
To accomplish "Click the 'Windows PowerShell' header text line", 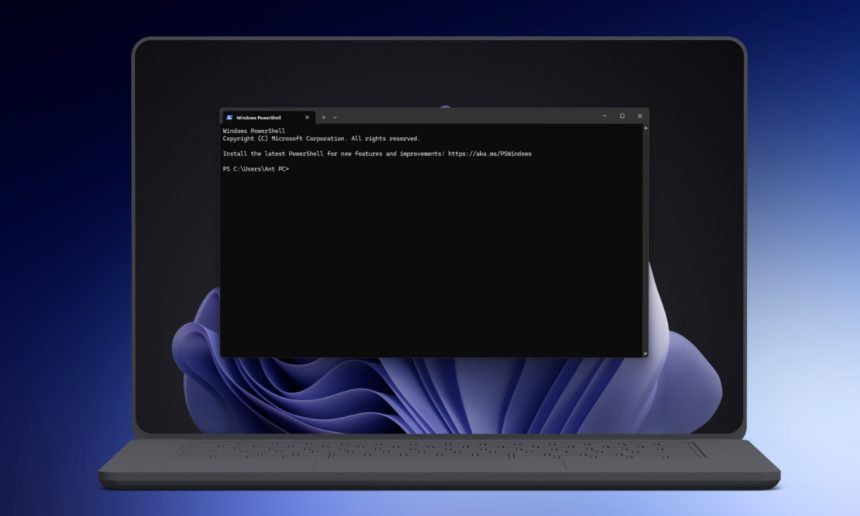I will click(x=254, y=131).
